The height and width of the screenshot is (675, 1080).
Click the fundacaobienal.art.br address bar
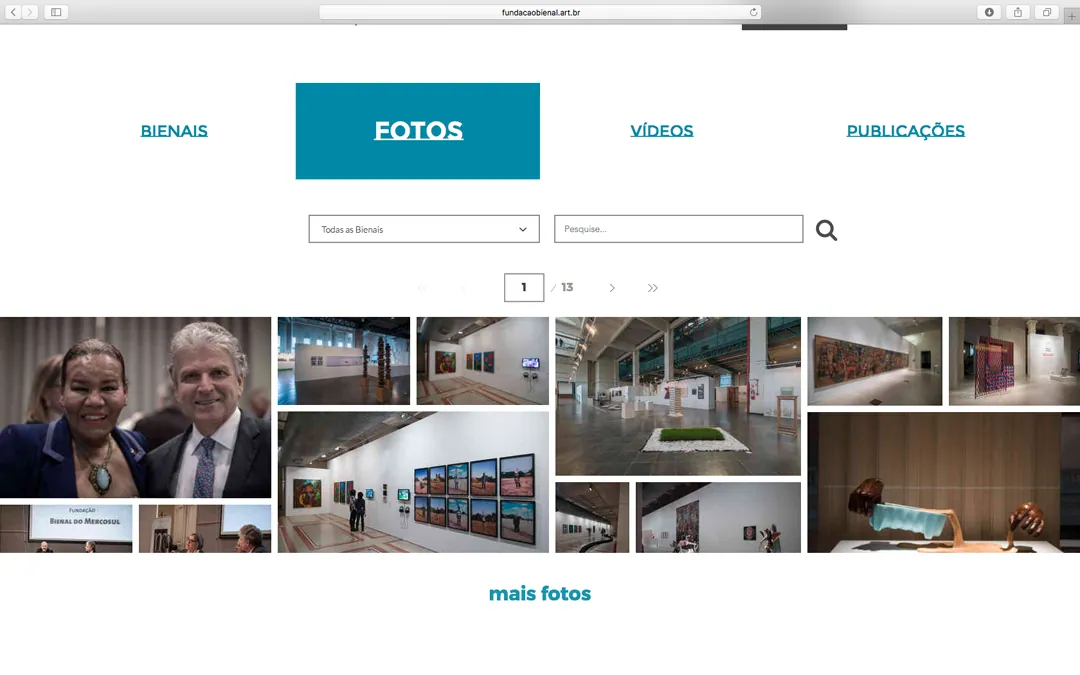[540, 12]
